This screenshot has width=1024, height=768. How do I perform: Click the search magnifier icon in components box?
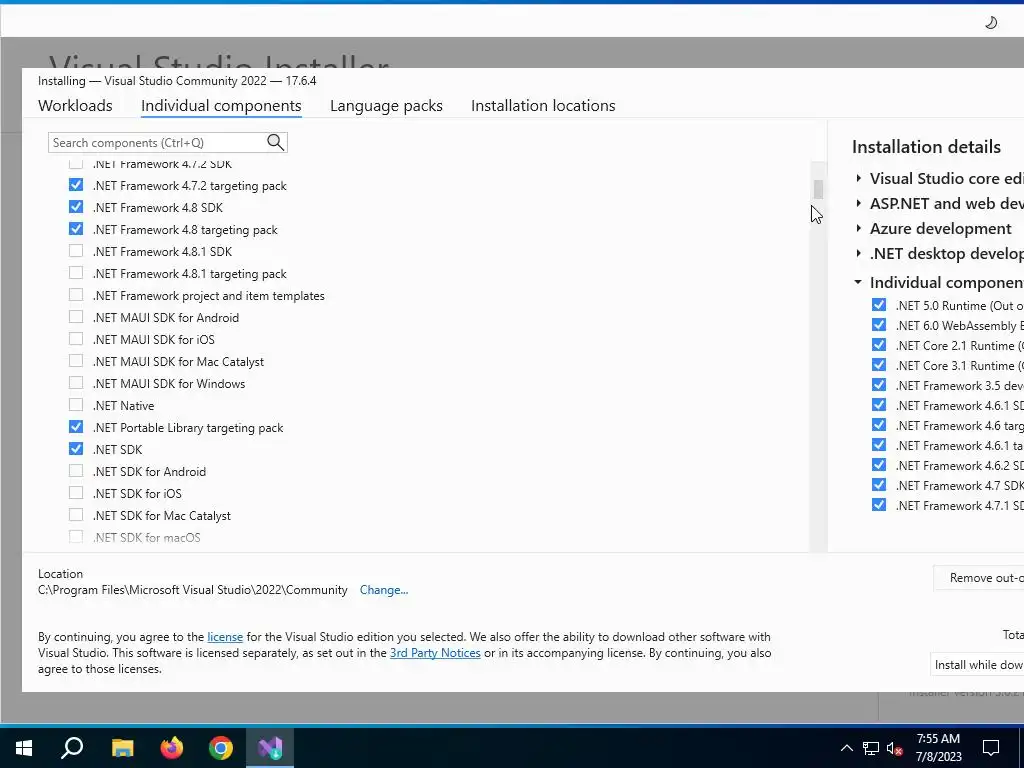click(x=276, y=142)
